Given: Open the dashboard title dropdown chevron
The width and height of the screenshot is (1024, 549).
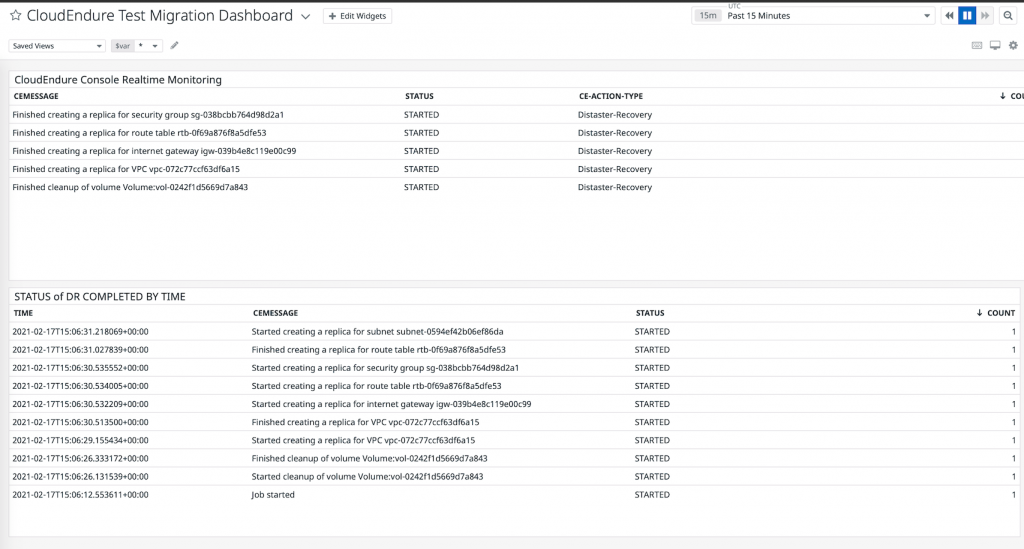Looking at the screenshot, I should pos(305,17).
